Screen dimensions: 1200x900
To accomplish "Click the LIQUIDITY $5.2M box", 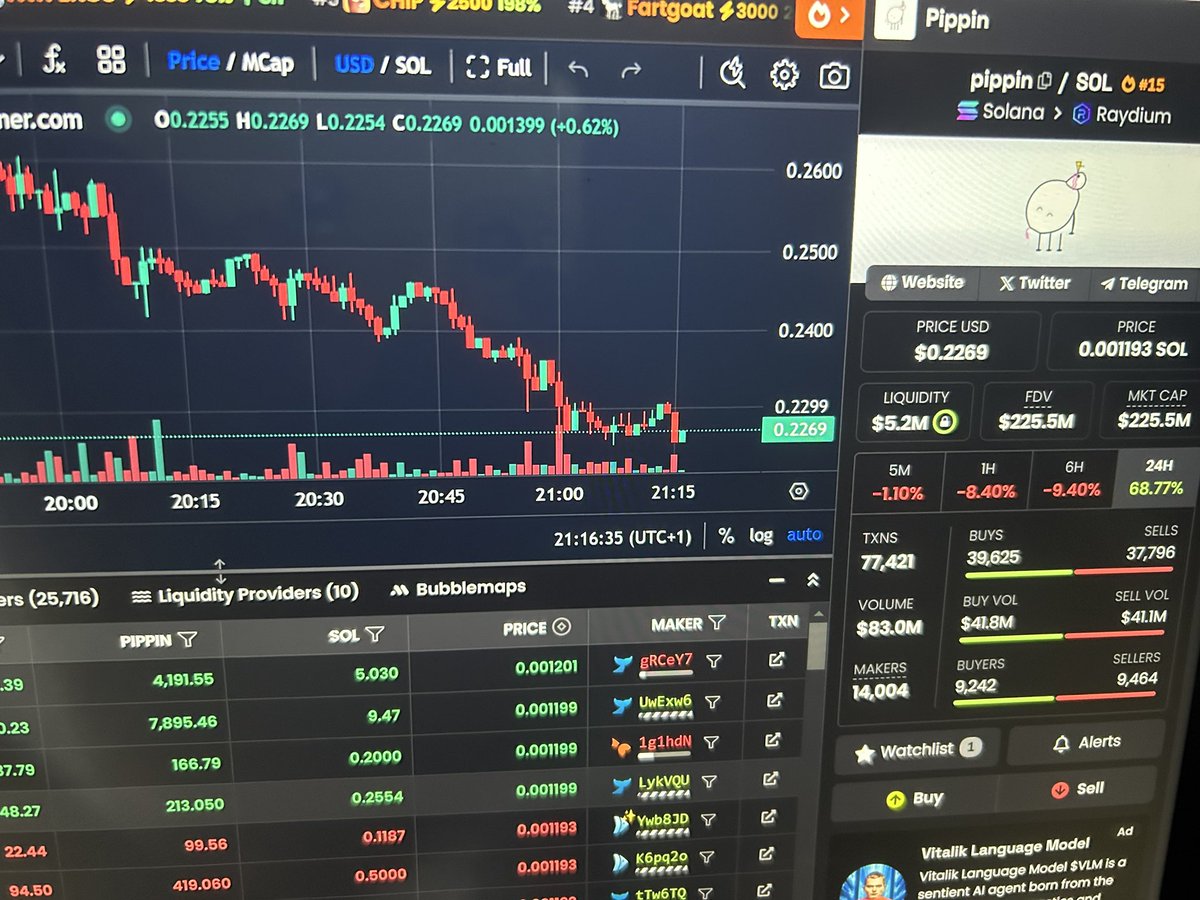I will pyautogui.click(x=915, y=411).
